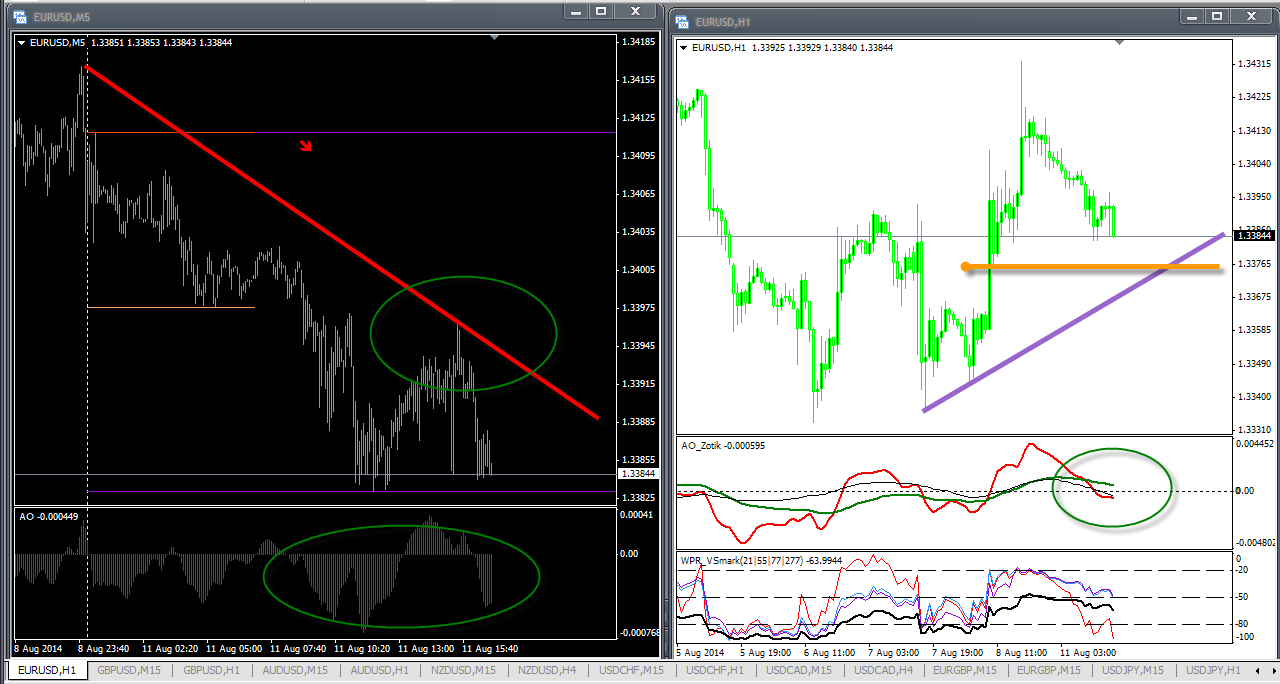Screen dimensions: 1280x684
Task: Expand the EURUSD,H1 chart label dropdown triangle
Action: point(684,48)
